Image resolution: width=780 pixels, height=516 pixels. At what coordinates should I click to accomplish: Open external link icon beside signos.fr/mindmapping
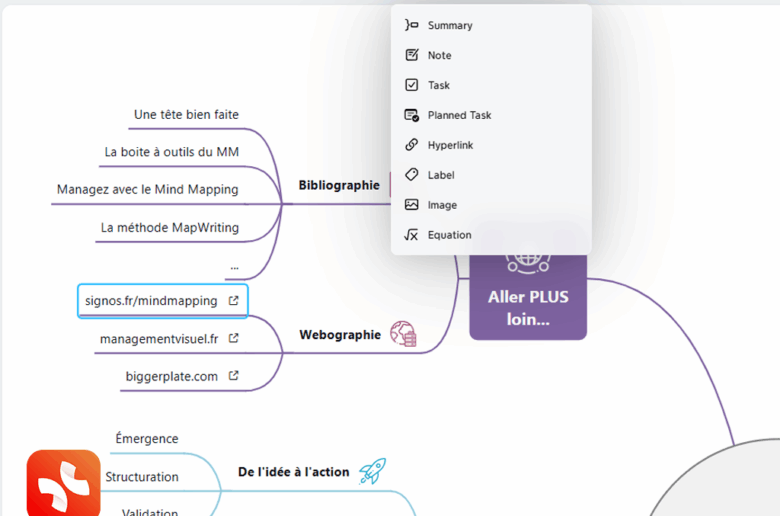233,300
